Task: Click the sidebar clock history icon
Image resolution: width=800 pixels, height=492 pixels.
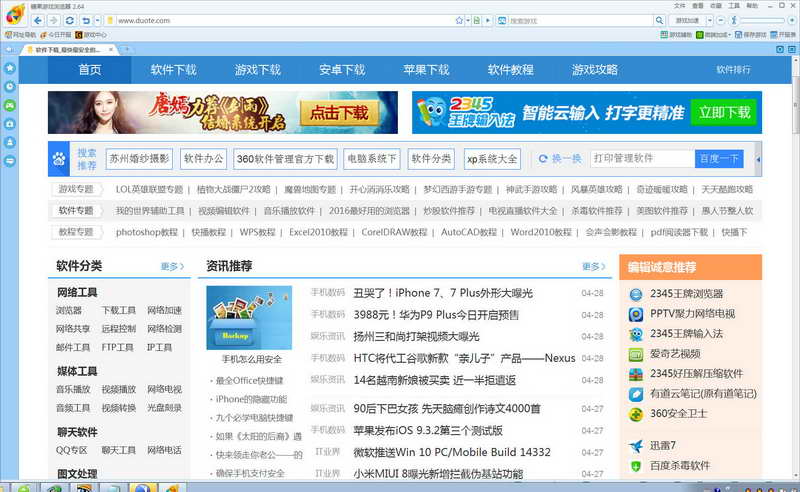Action: coord(10,86)
